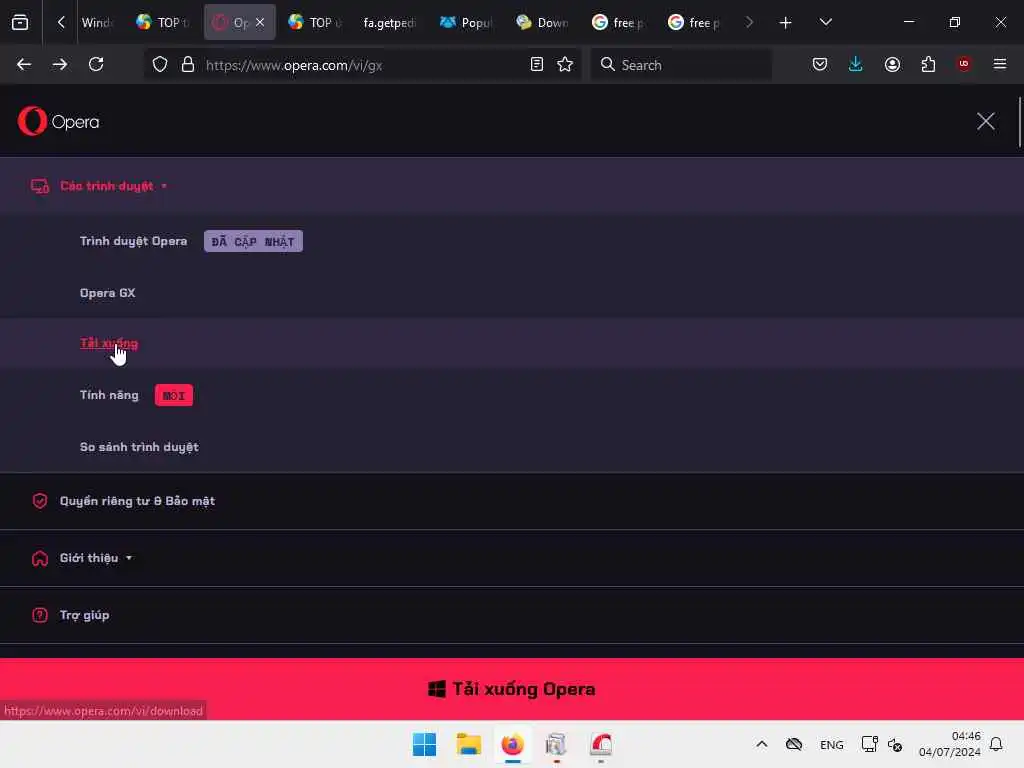Image resolution: width=1024 pixels, height=768 pixels.
Task: Switch to the first 'TOP' tab
Action: 161,22
